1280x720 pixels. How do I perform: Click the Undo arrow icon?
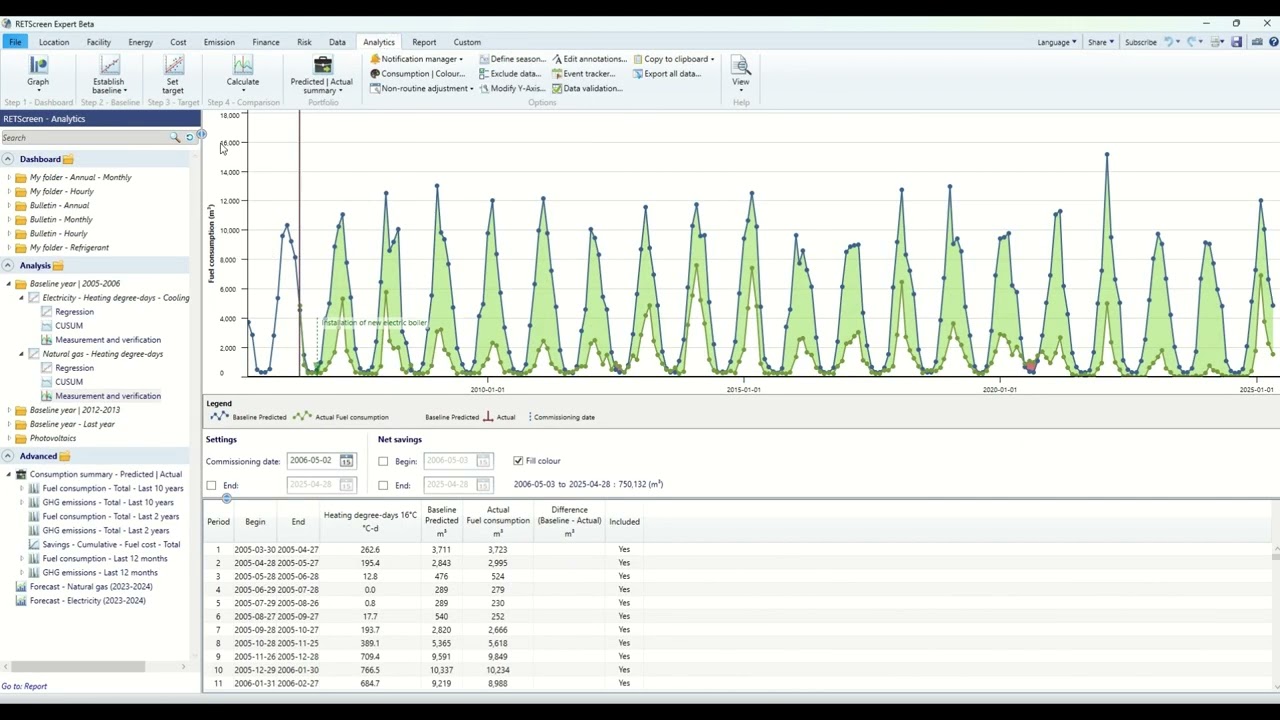click(x=1169, y=42)
